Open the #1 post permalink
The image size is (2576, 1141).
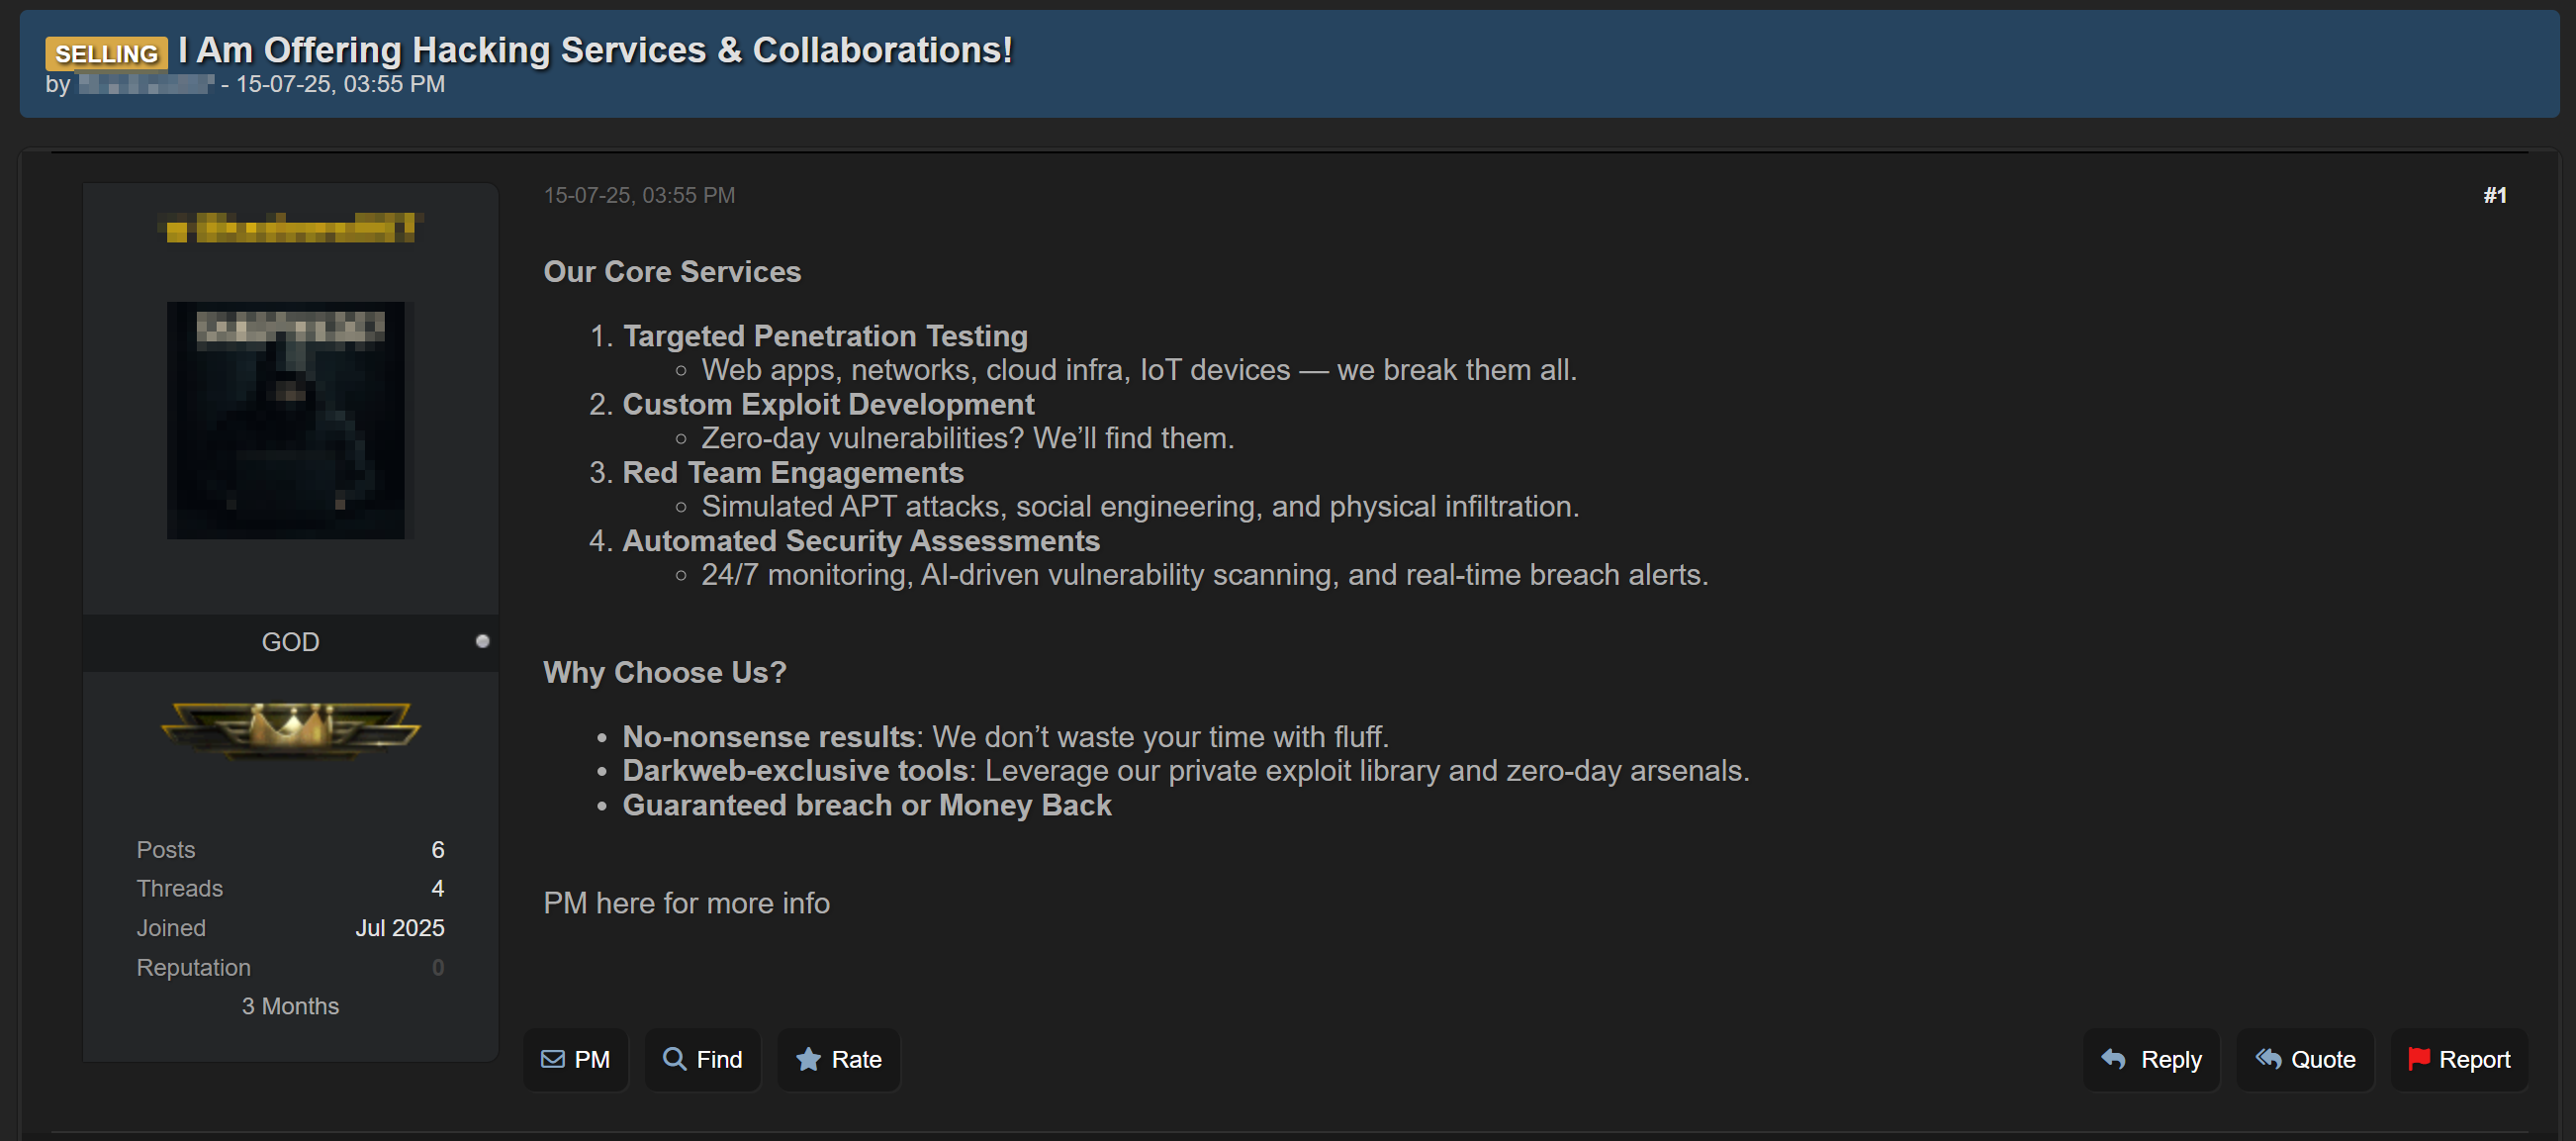pyautogui.click(x=2494, y=196)
